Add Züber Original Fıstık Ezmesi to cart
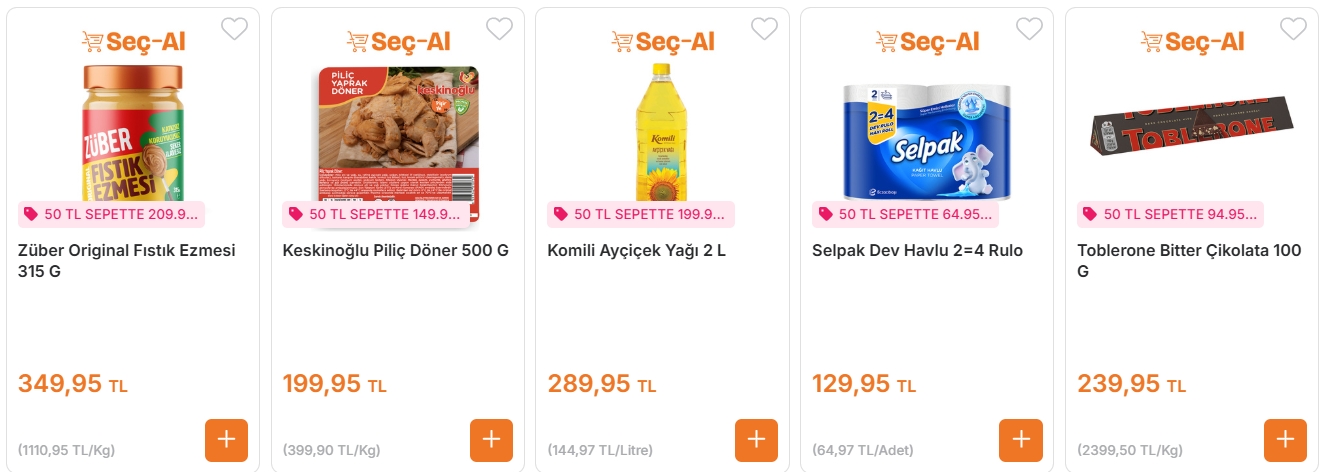 (x=227, y=440)
